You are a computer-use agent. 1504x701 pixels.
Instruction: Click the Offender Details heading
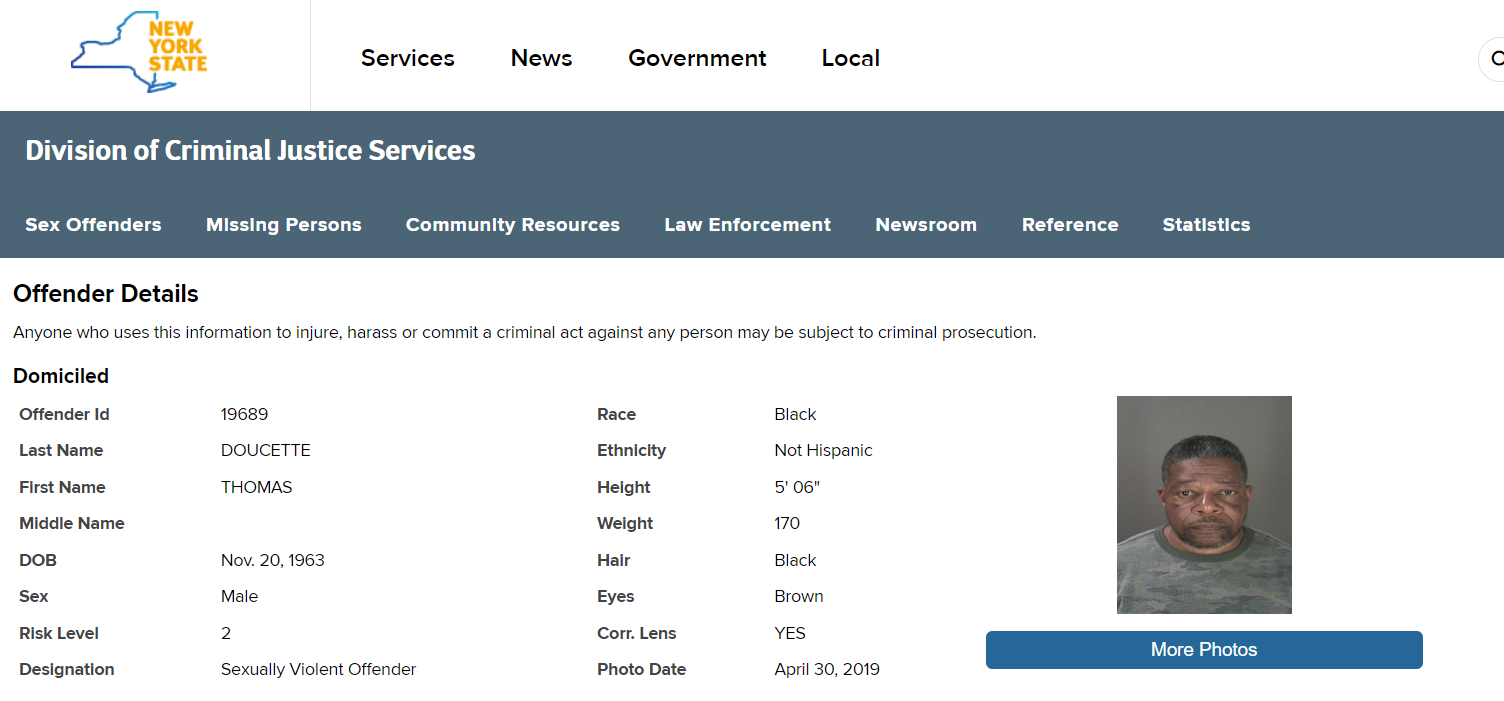tap(106, 294)
